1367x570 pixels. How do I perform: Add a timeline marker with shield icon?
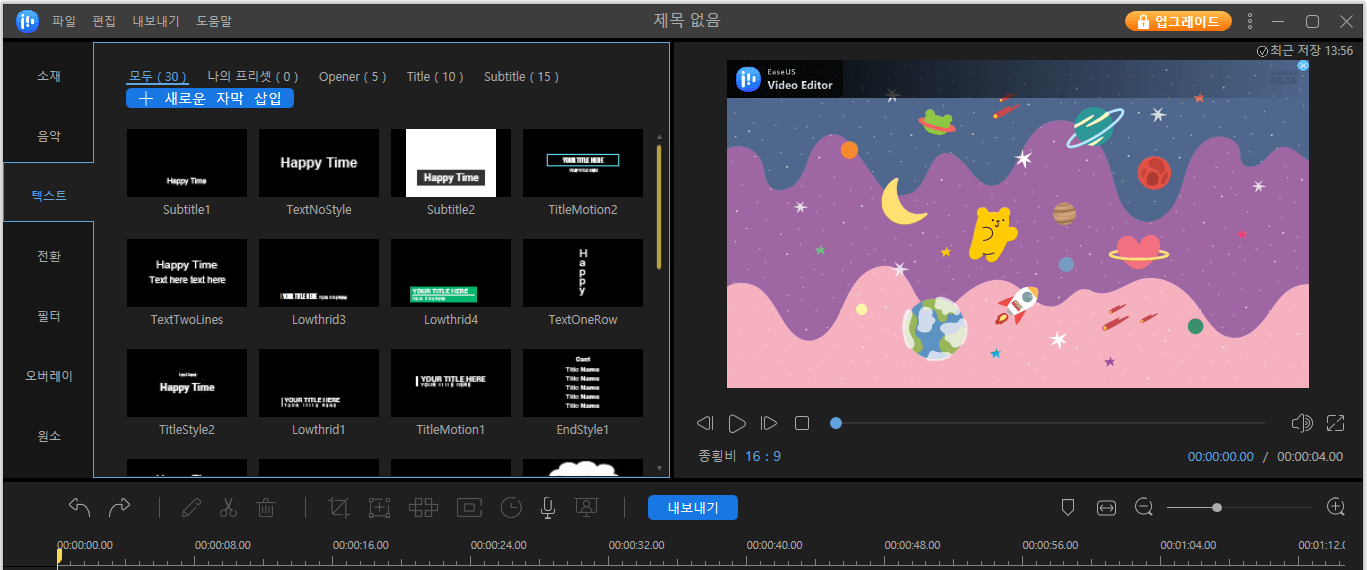(1068, 507)
